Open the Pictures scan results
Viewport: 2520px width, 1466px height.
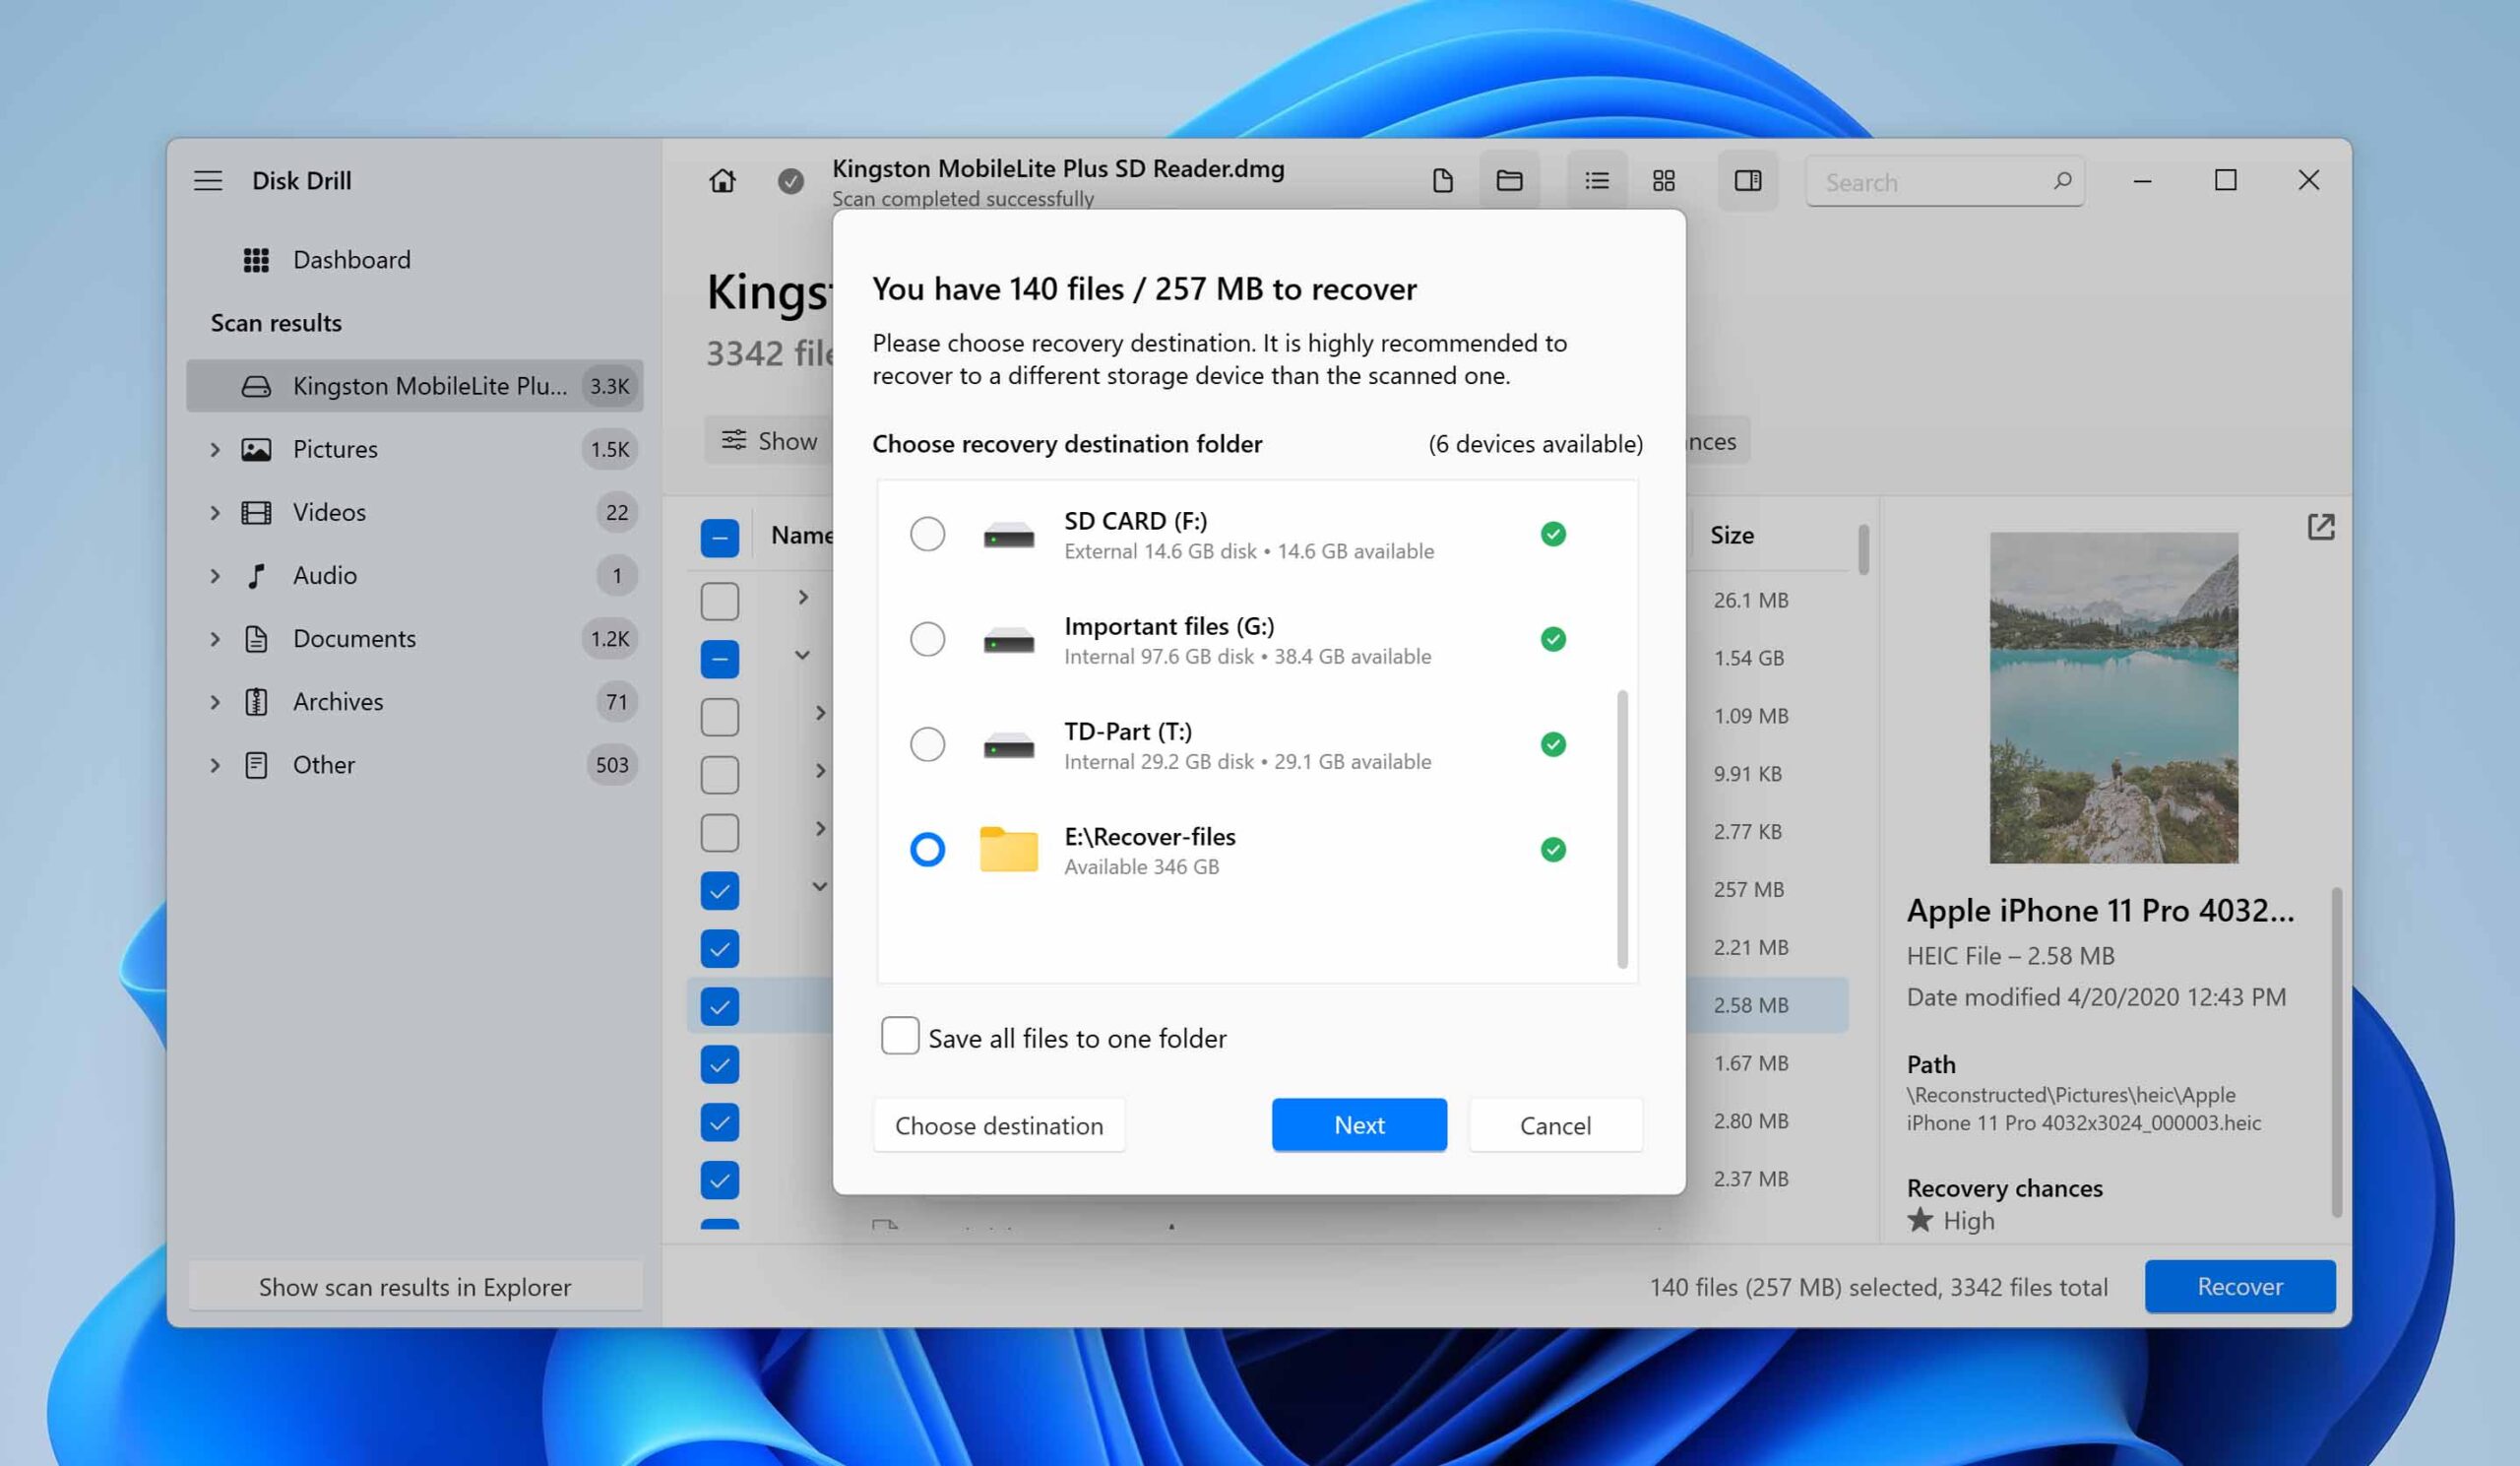point(414,449)
